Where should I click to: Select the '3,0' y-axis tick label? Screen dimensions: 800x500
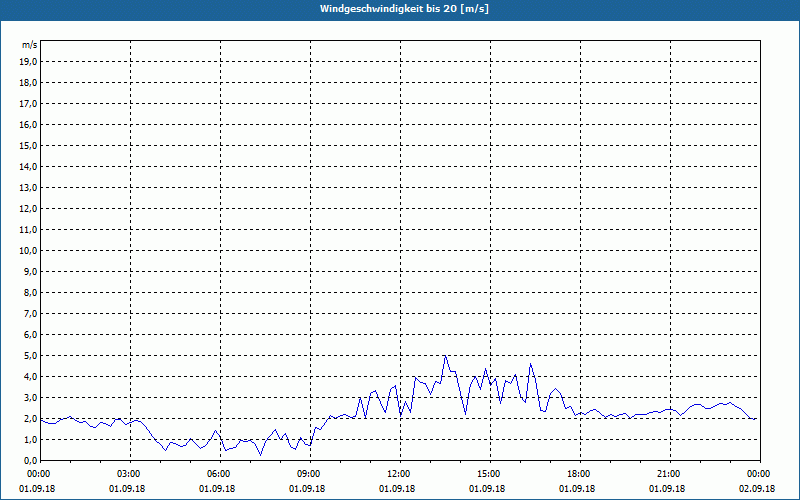pos(30,397)
